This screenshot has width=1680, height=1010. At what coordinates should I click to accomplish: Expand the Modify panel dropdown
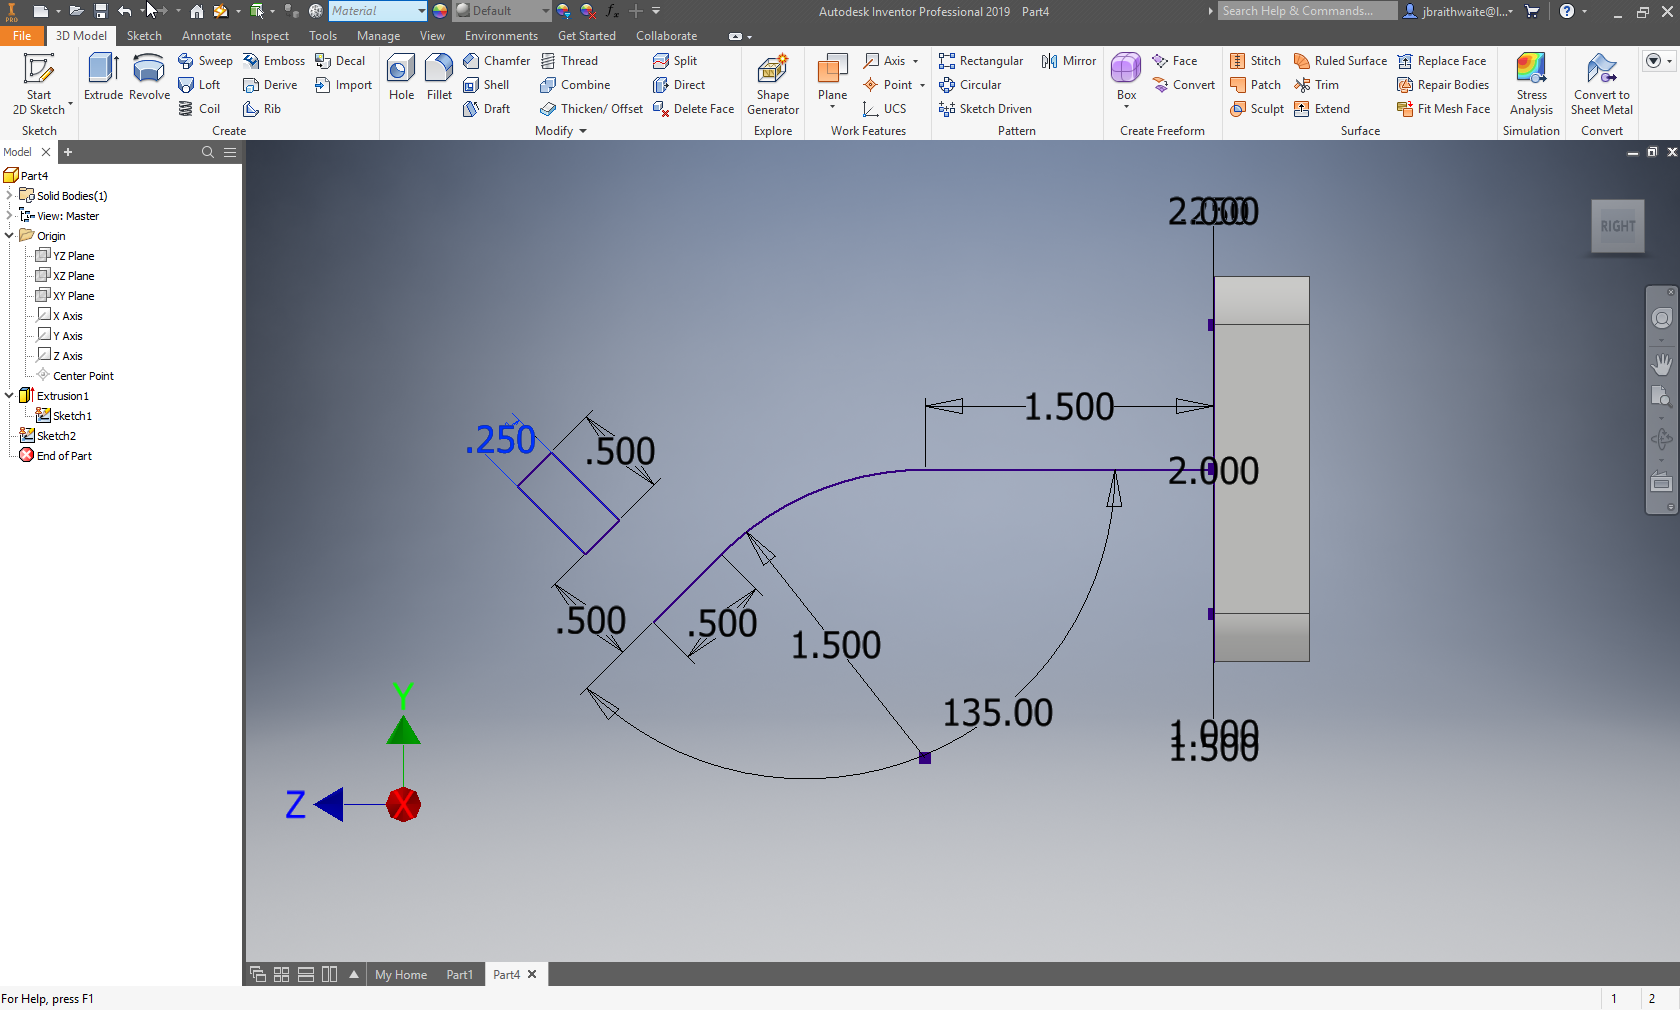pos(583,131)
